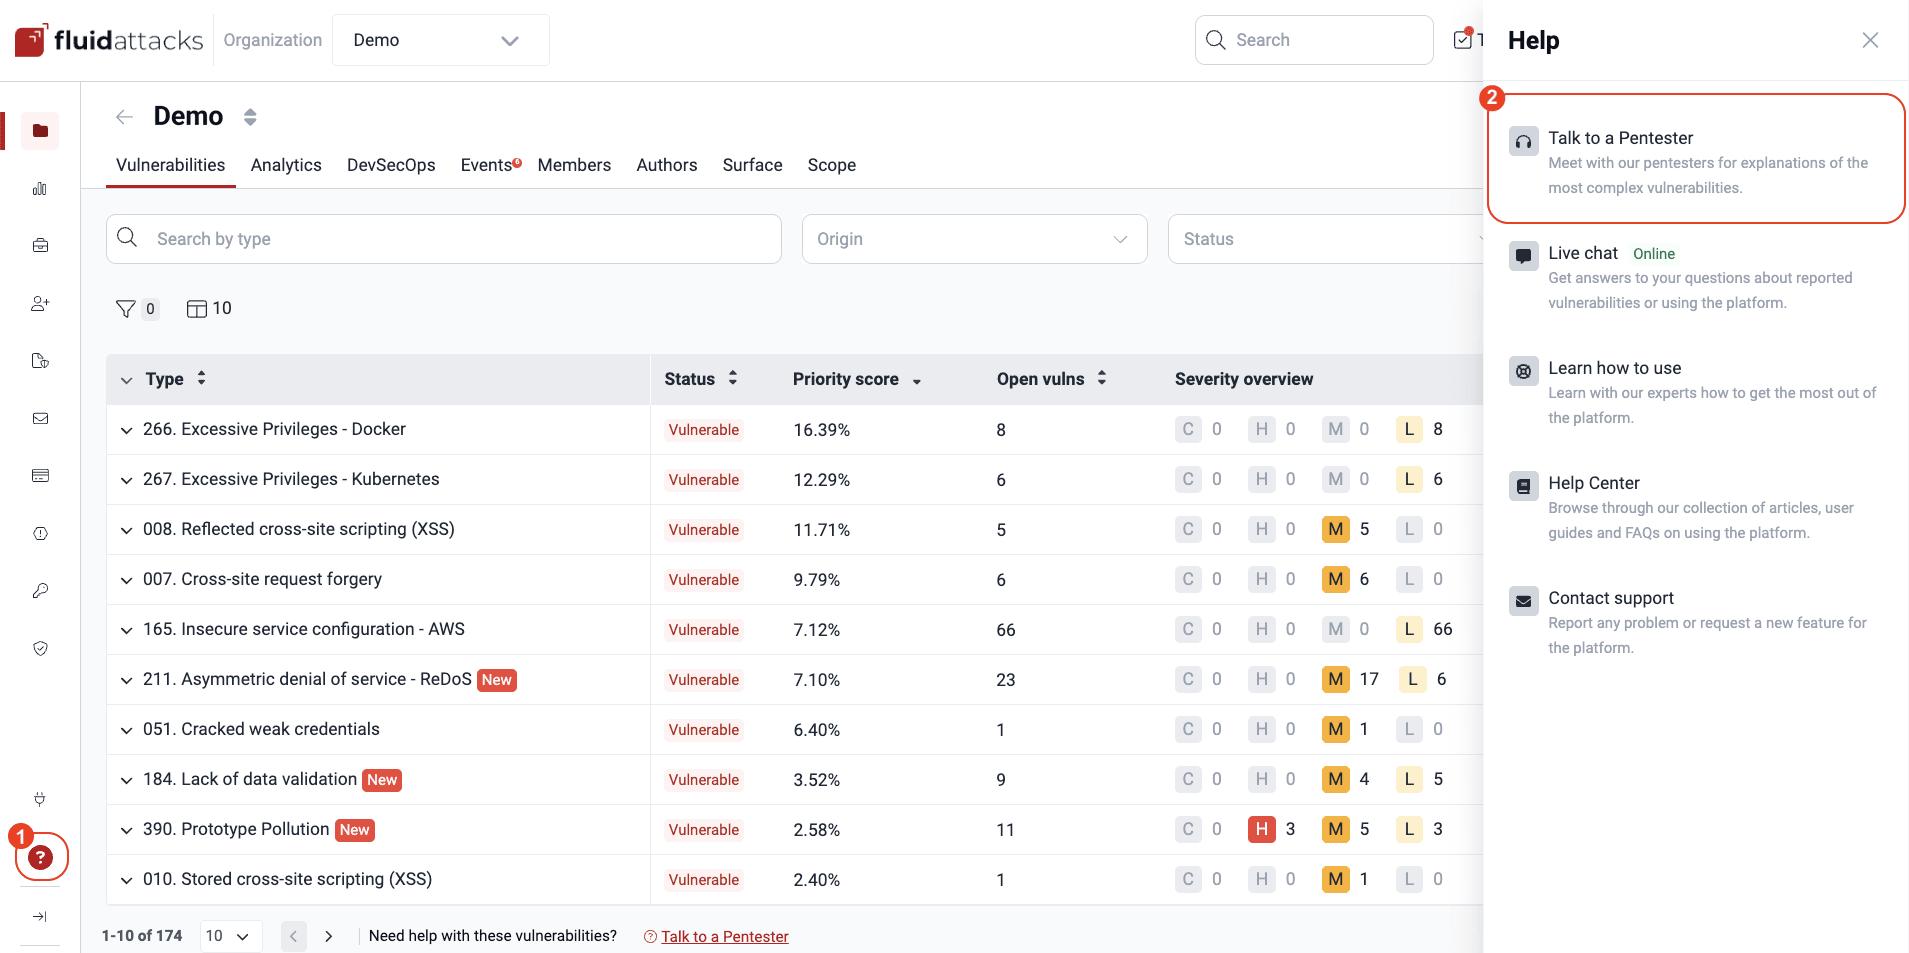Open the analytics bar-chart sidebar icon

(x=40, y=189)
